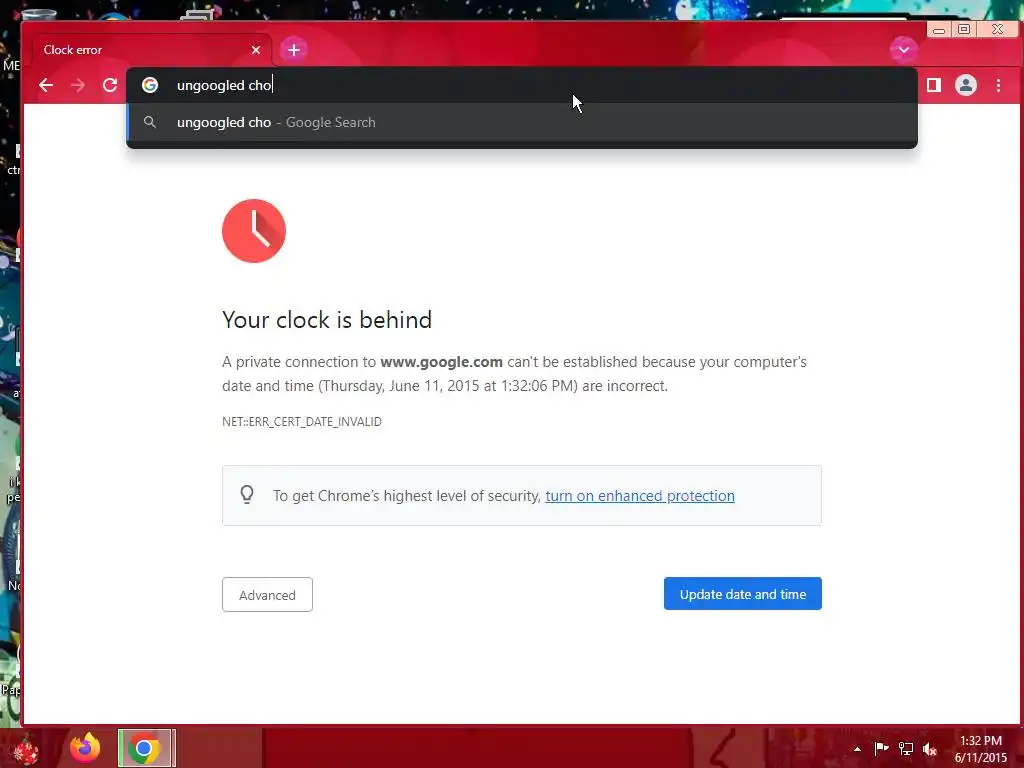Close the Clock error tab
1024x768 pixels.
coord(256,50)
